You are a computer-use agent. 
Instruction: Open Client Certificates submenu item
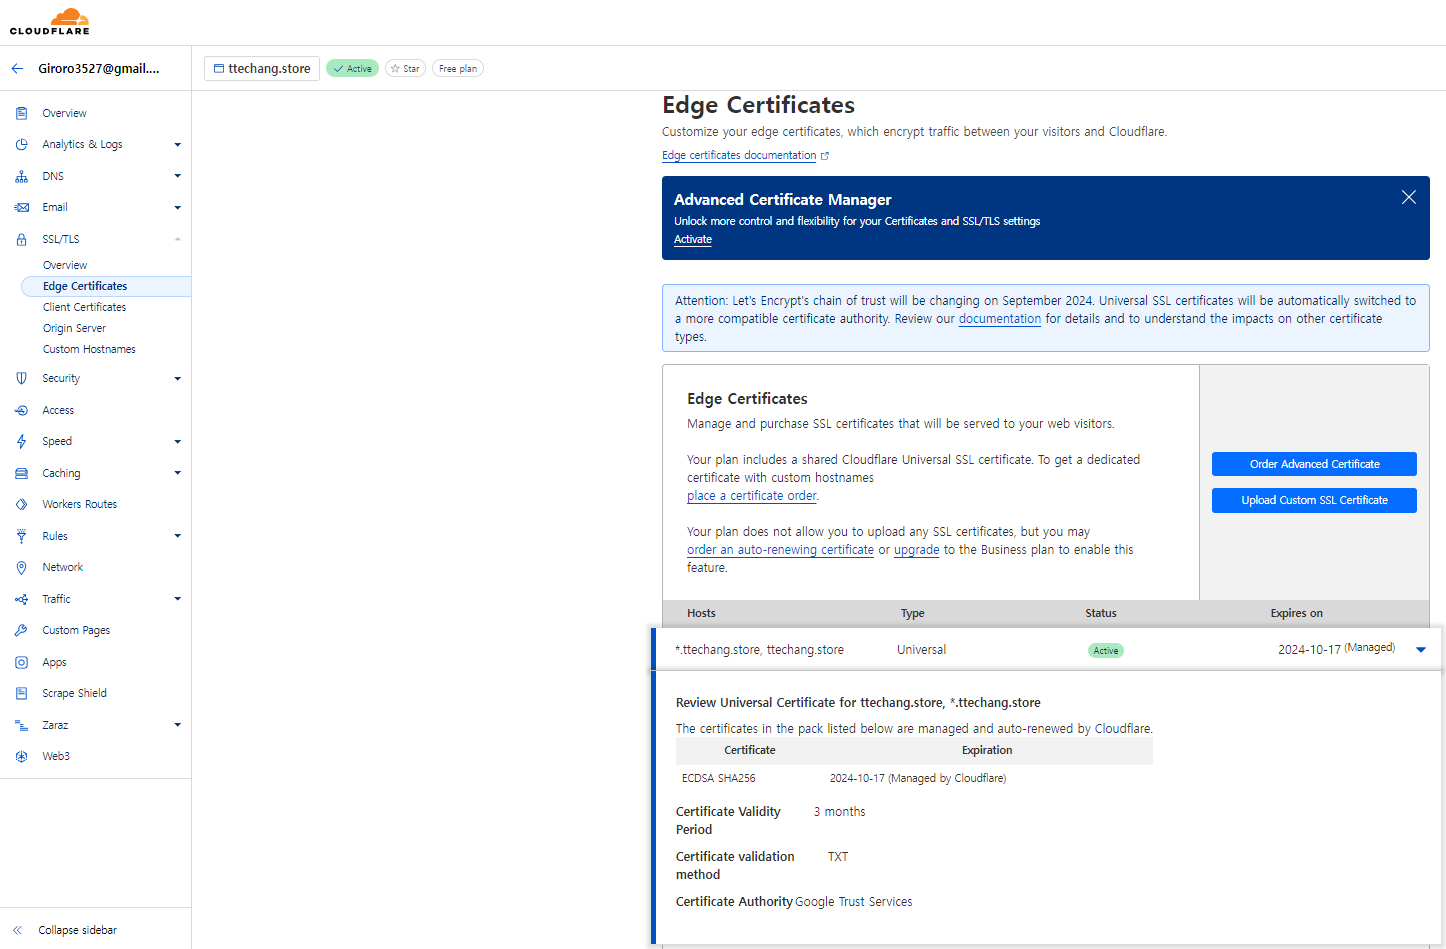pyautogui.click(x=84, y=307)
